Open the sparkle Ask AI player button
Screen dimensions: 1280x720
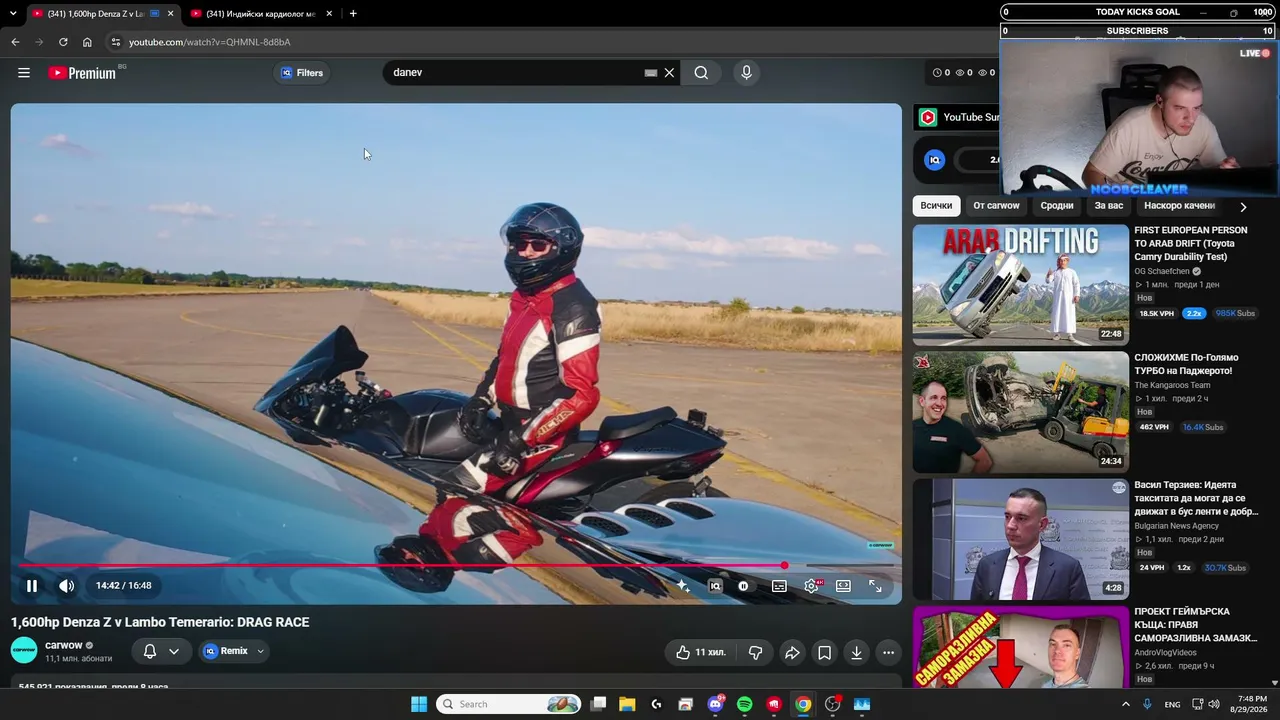point(683,586)
